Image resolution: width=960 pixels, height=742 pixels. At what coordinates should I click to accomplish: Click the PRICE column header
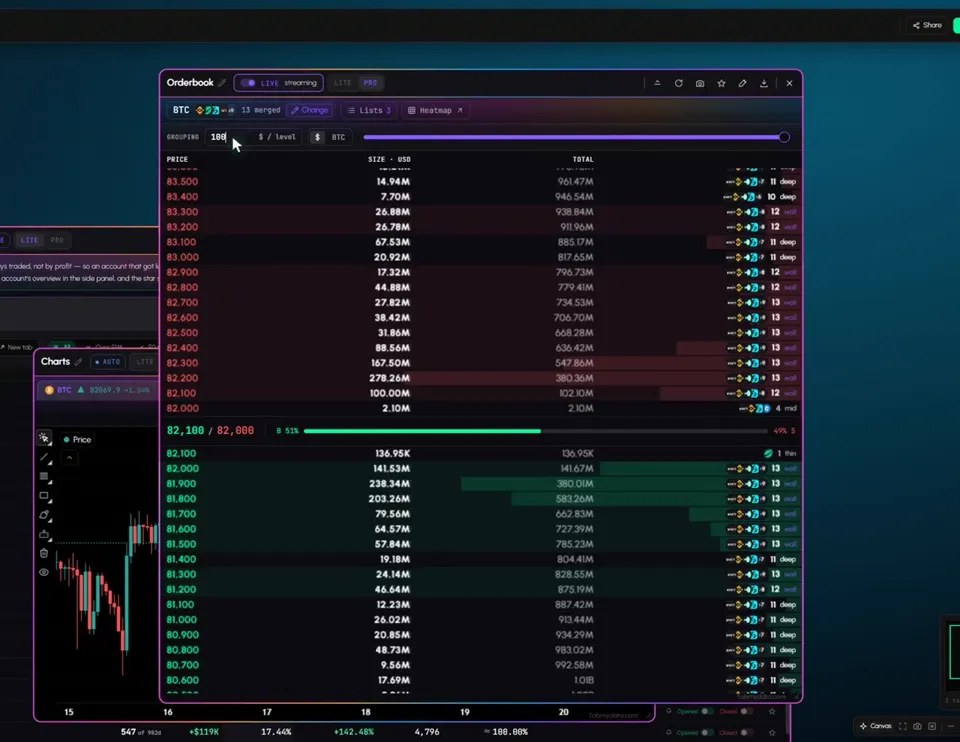click(x=177, y=159)
